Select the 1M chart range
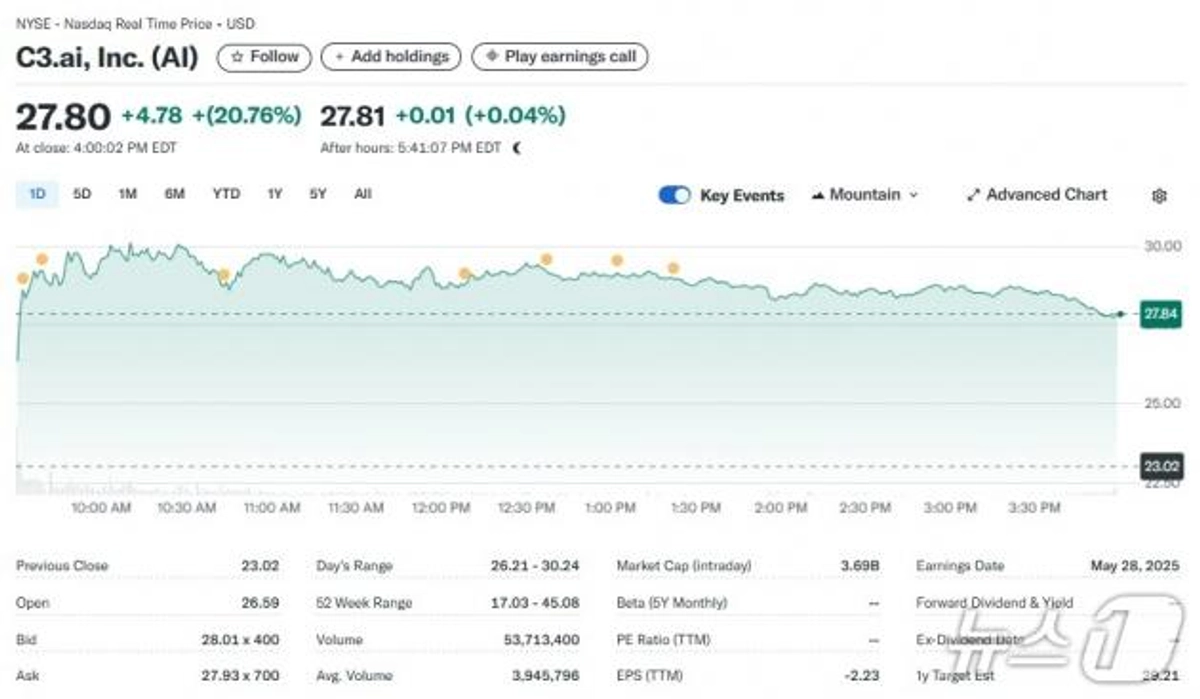1200x699 pixels. pyautogui.click(x=127, y=194)
